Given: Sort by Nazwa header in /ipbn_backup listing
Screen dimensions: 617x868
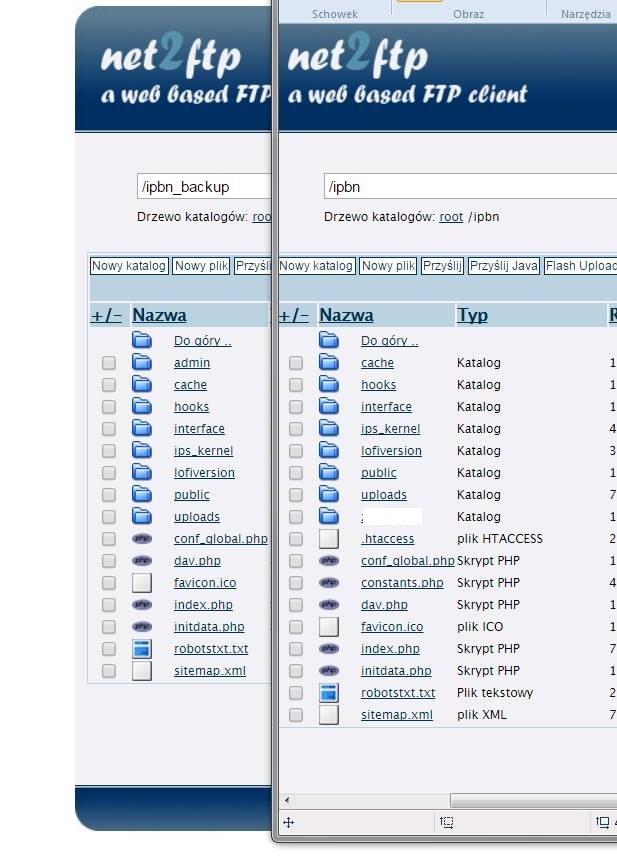Looking at the screenshot, I should tap(159, 315).
